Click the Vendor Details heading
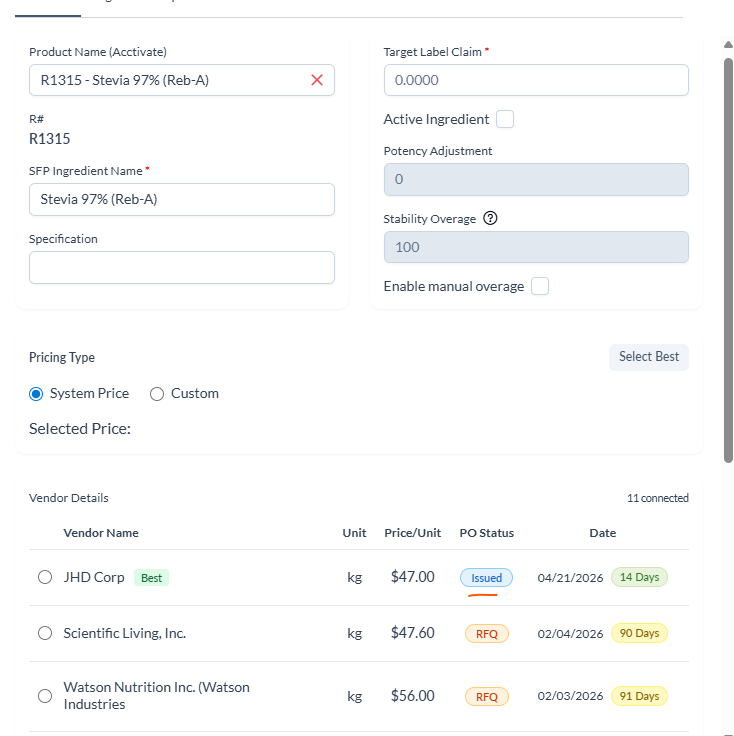Screen dimensions: 734x736 69,498
